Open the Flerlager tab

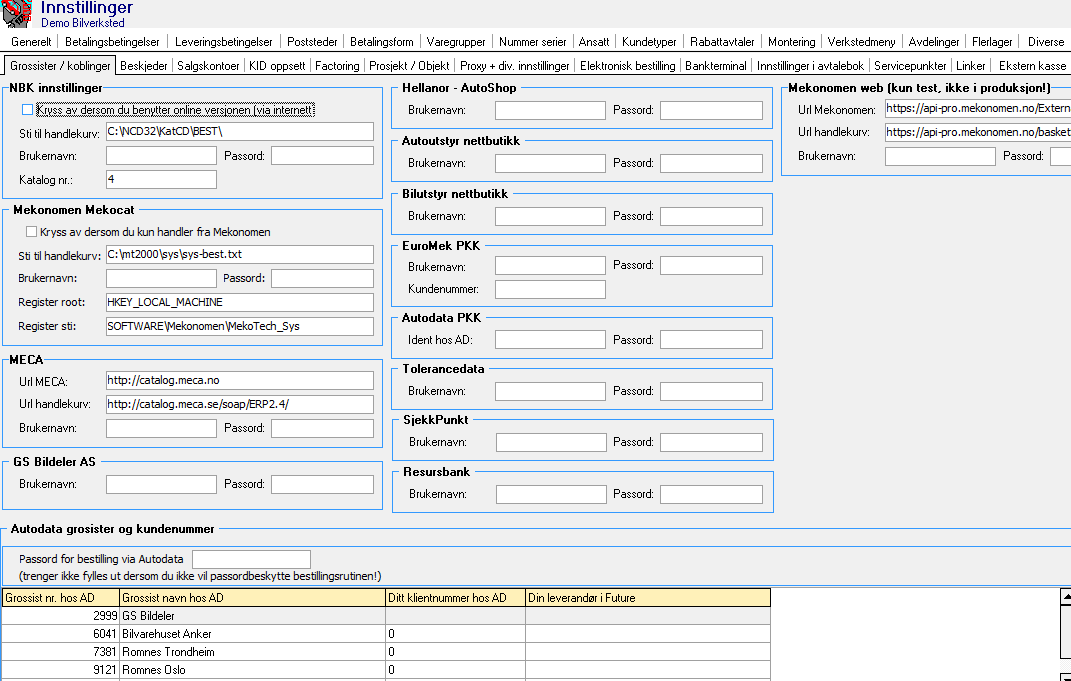(x=992, y=42)
